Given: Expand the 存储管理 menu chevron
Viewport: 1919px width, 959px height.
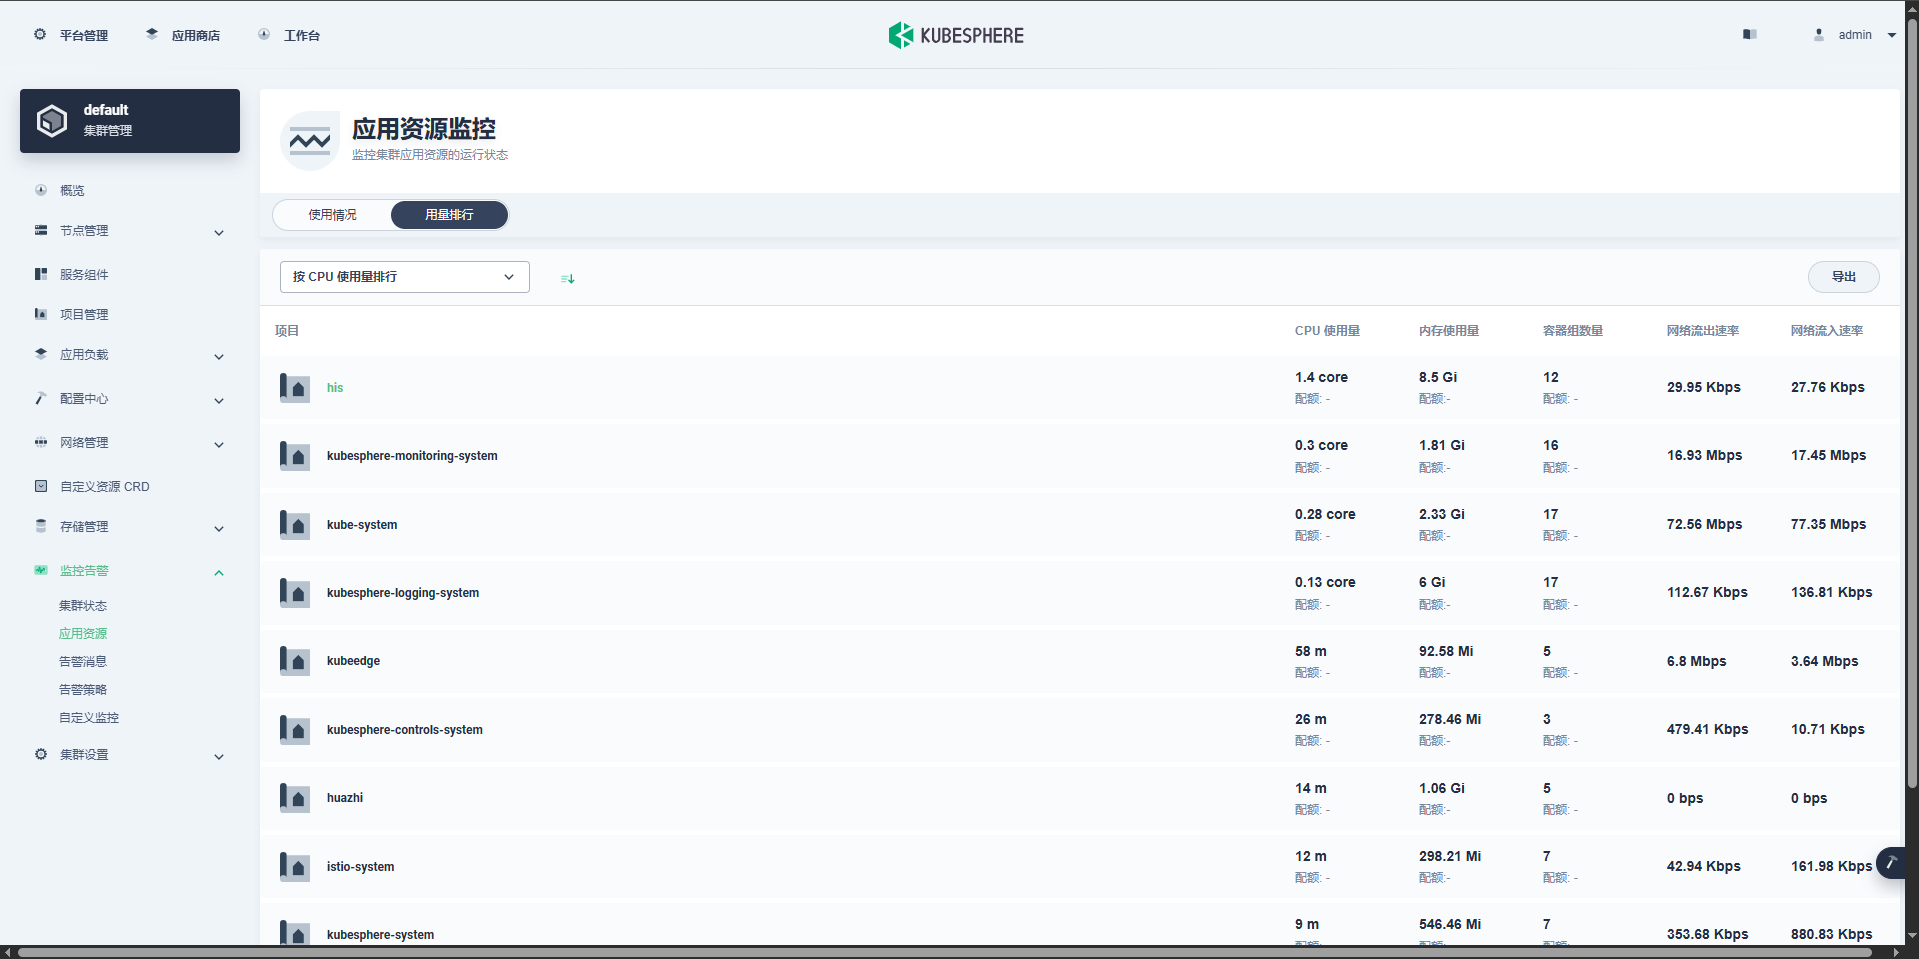Looking at the screenshot, I should [x=219, y=529].
